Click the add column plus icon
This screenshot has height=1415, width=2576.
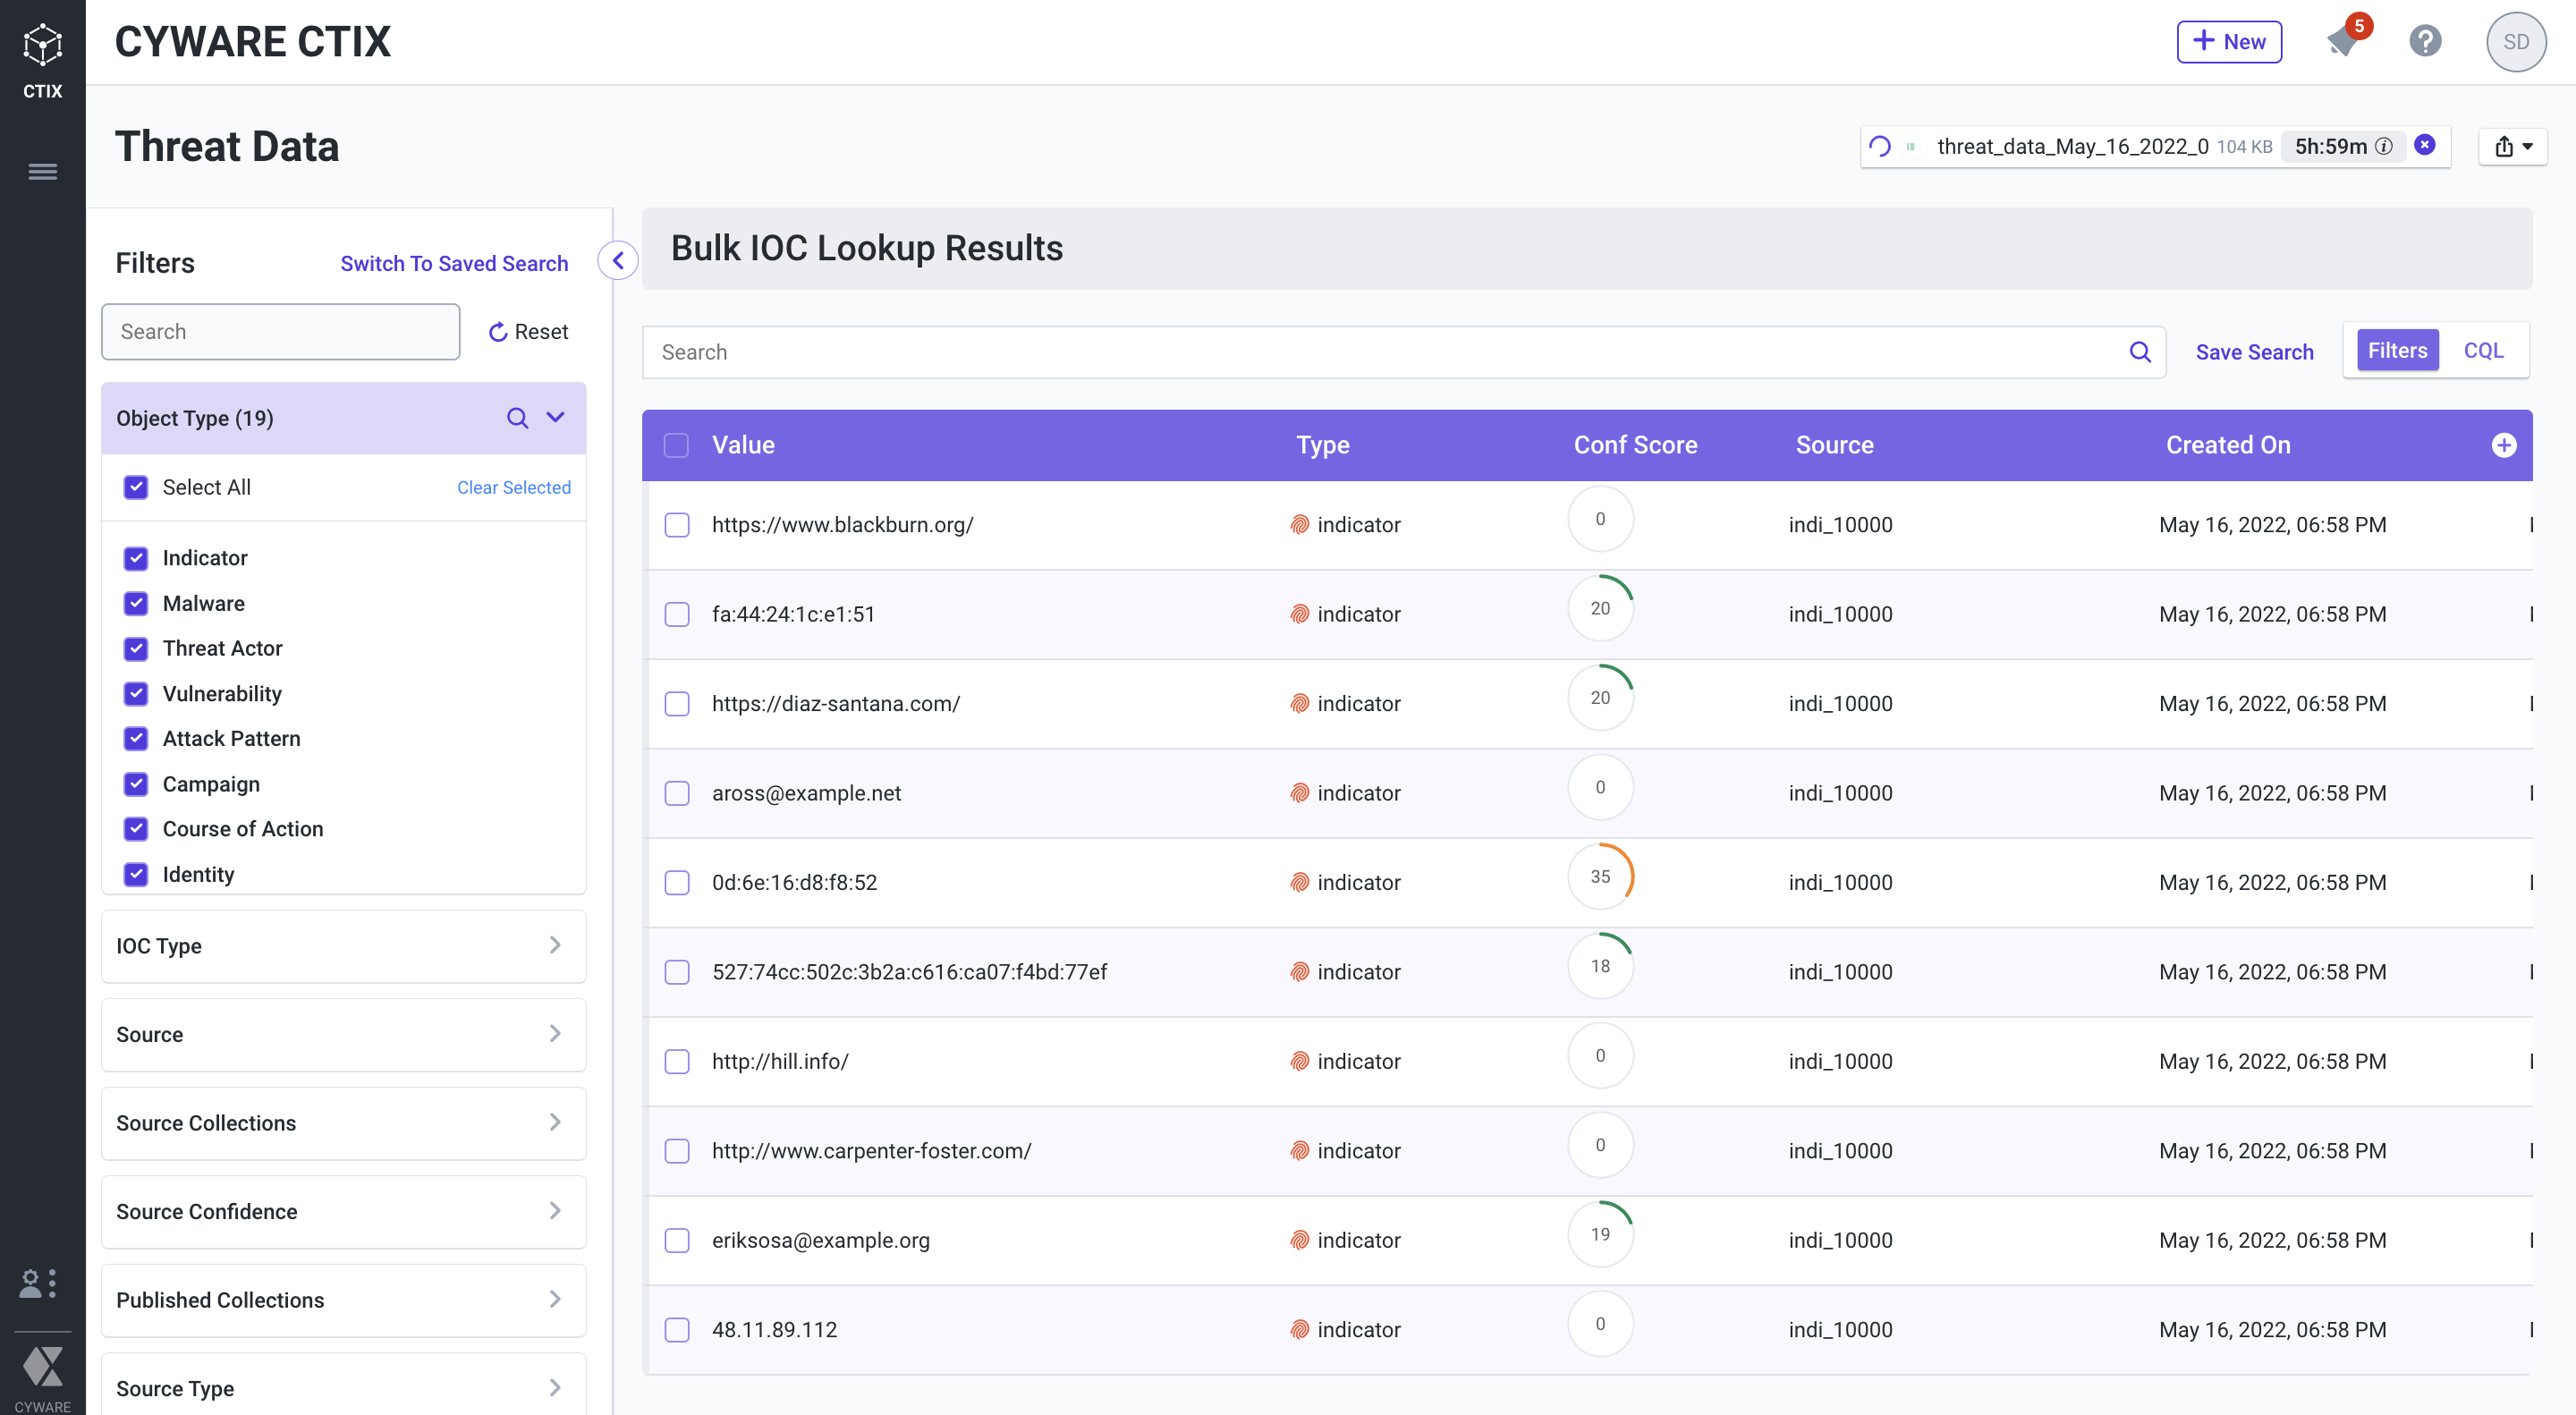(2503, 446)
